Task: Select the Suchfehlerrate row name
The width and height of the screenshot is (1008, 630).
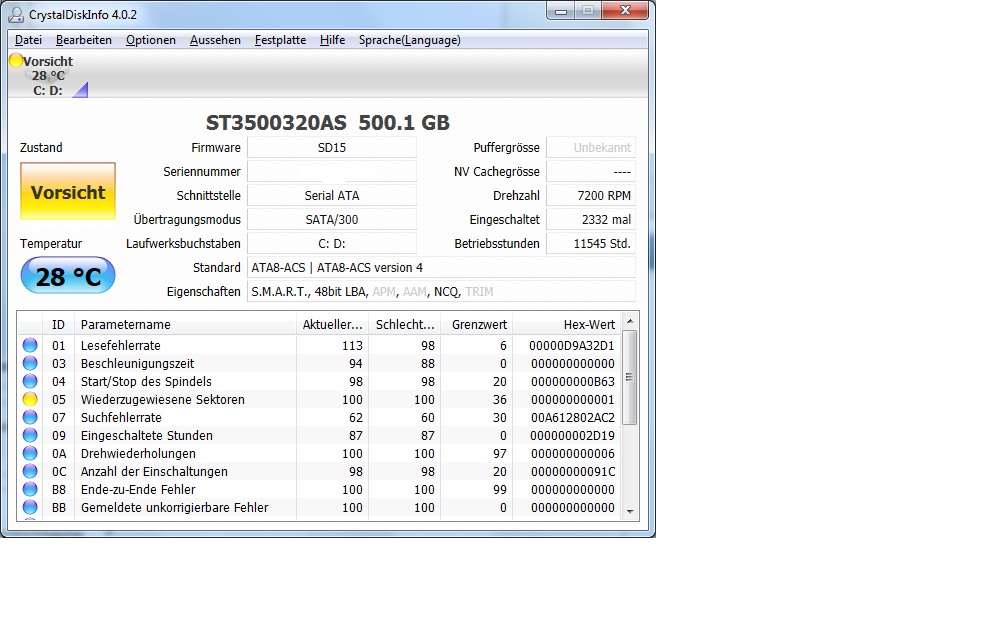Action: coord(121,417)
